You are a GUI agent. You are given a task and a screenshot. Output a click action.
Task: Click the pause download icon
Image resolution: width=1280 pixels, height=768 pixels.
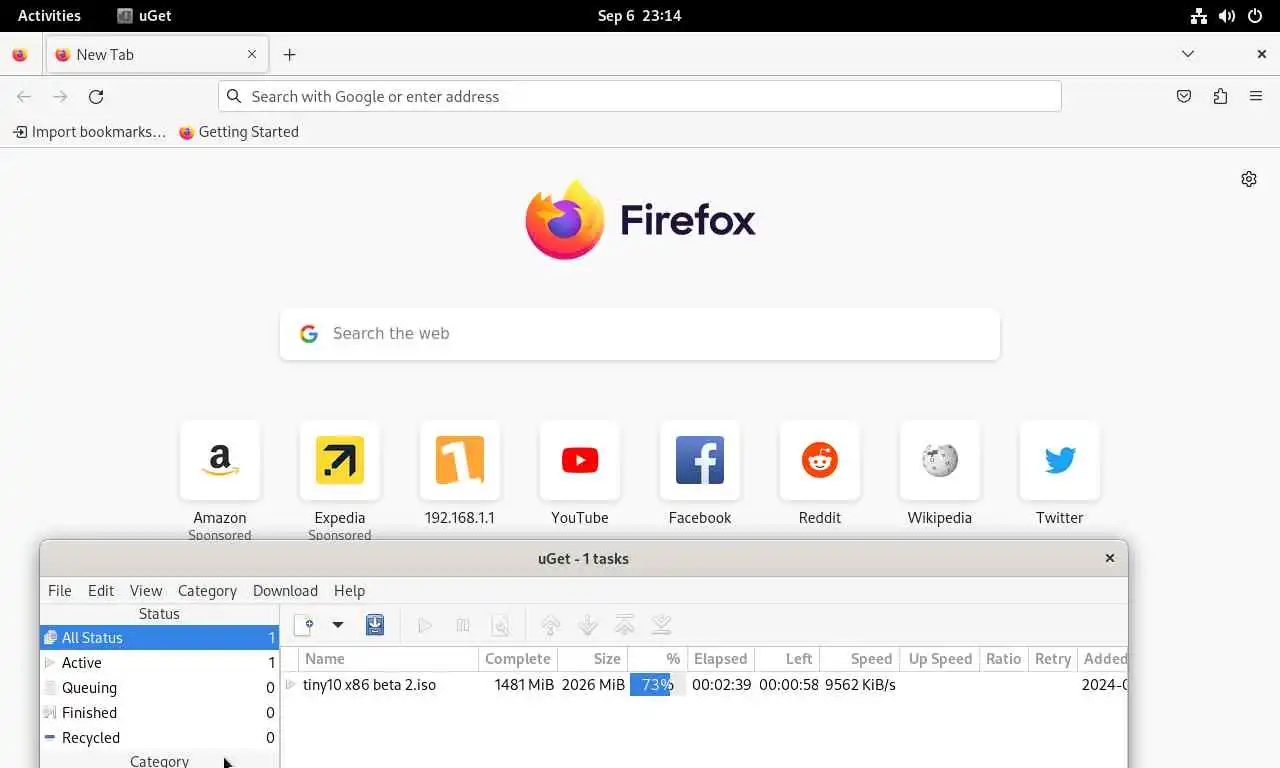[x=463, y=625]
